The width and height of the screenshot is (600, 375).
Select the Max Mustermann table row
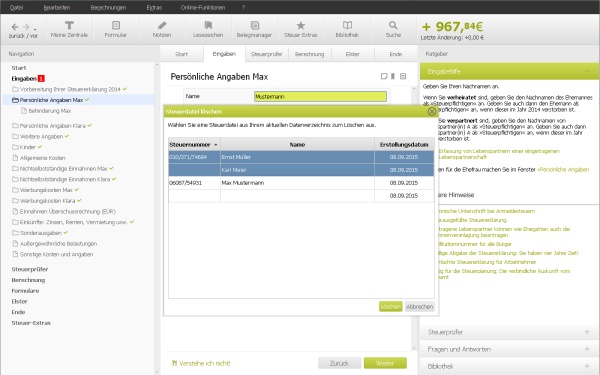coord(301,183)
